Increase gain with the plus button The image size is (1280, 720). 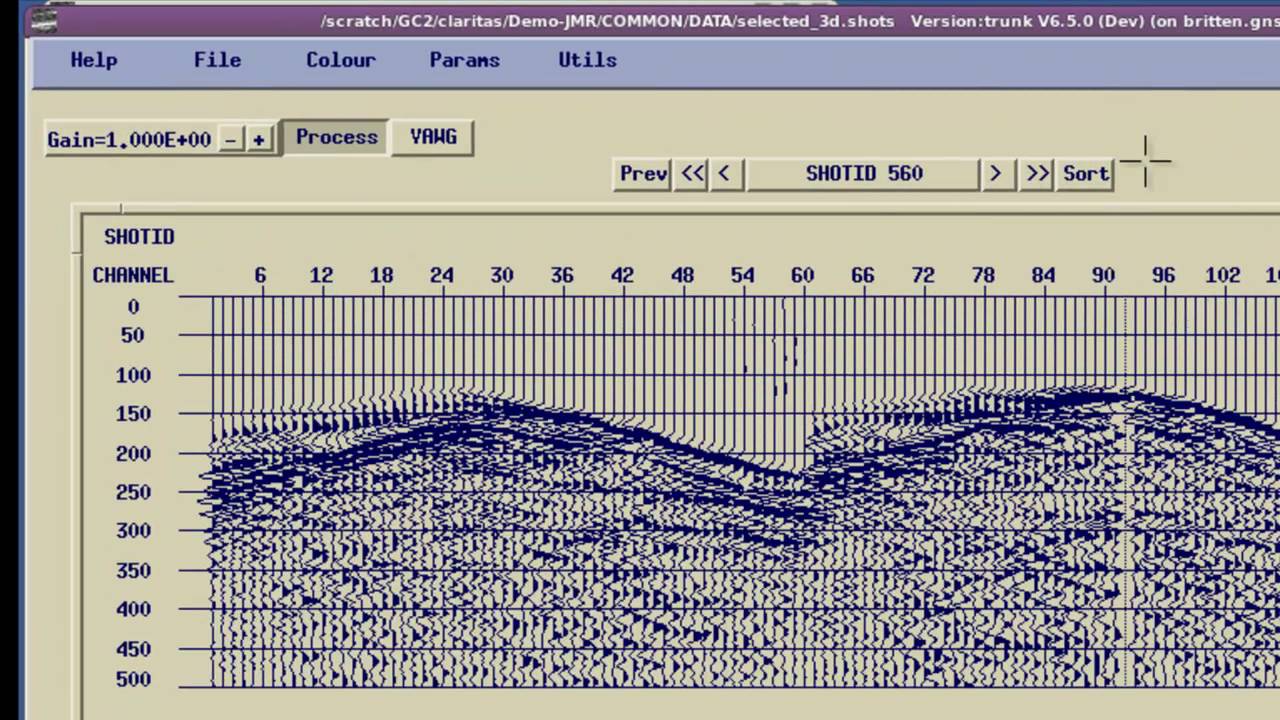[x=259, y=140]
